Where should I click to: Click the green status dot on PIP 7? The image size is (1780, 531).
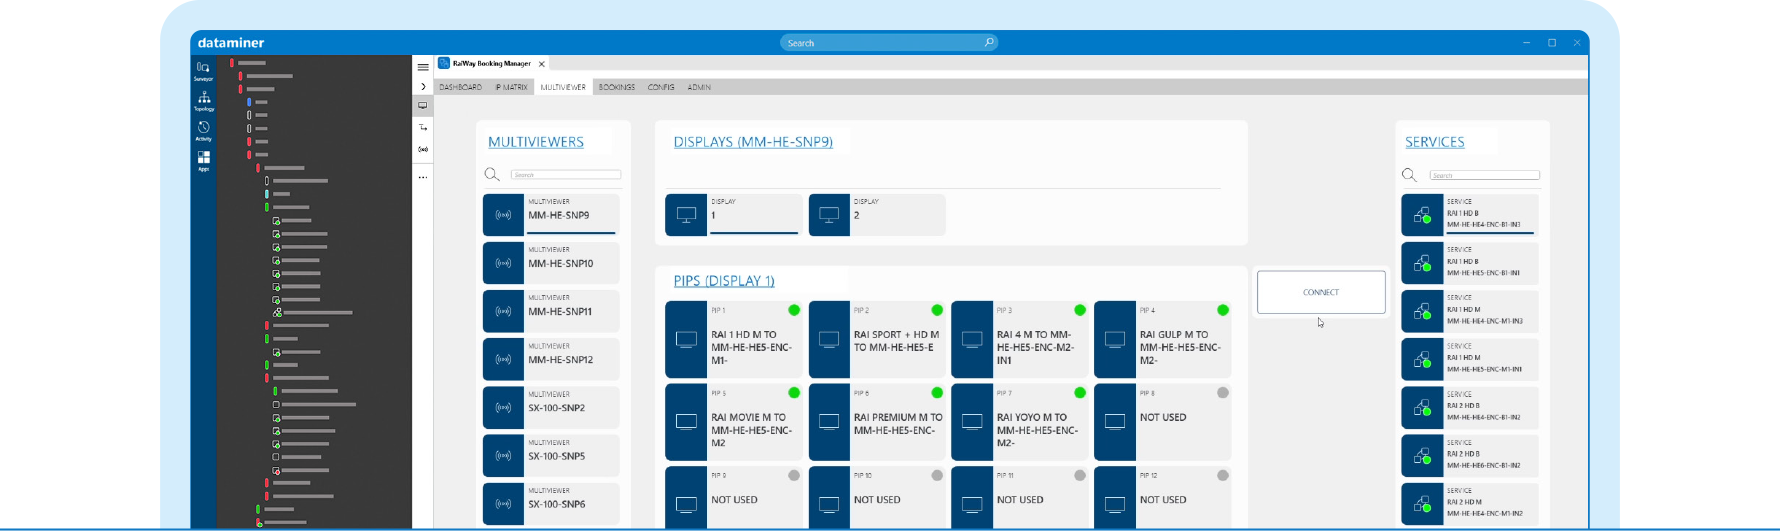[x=1080, y=393]
